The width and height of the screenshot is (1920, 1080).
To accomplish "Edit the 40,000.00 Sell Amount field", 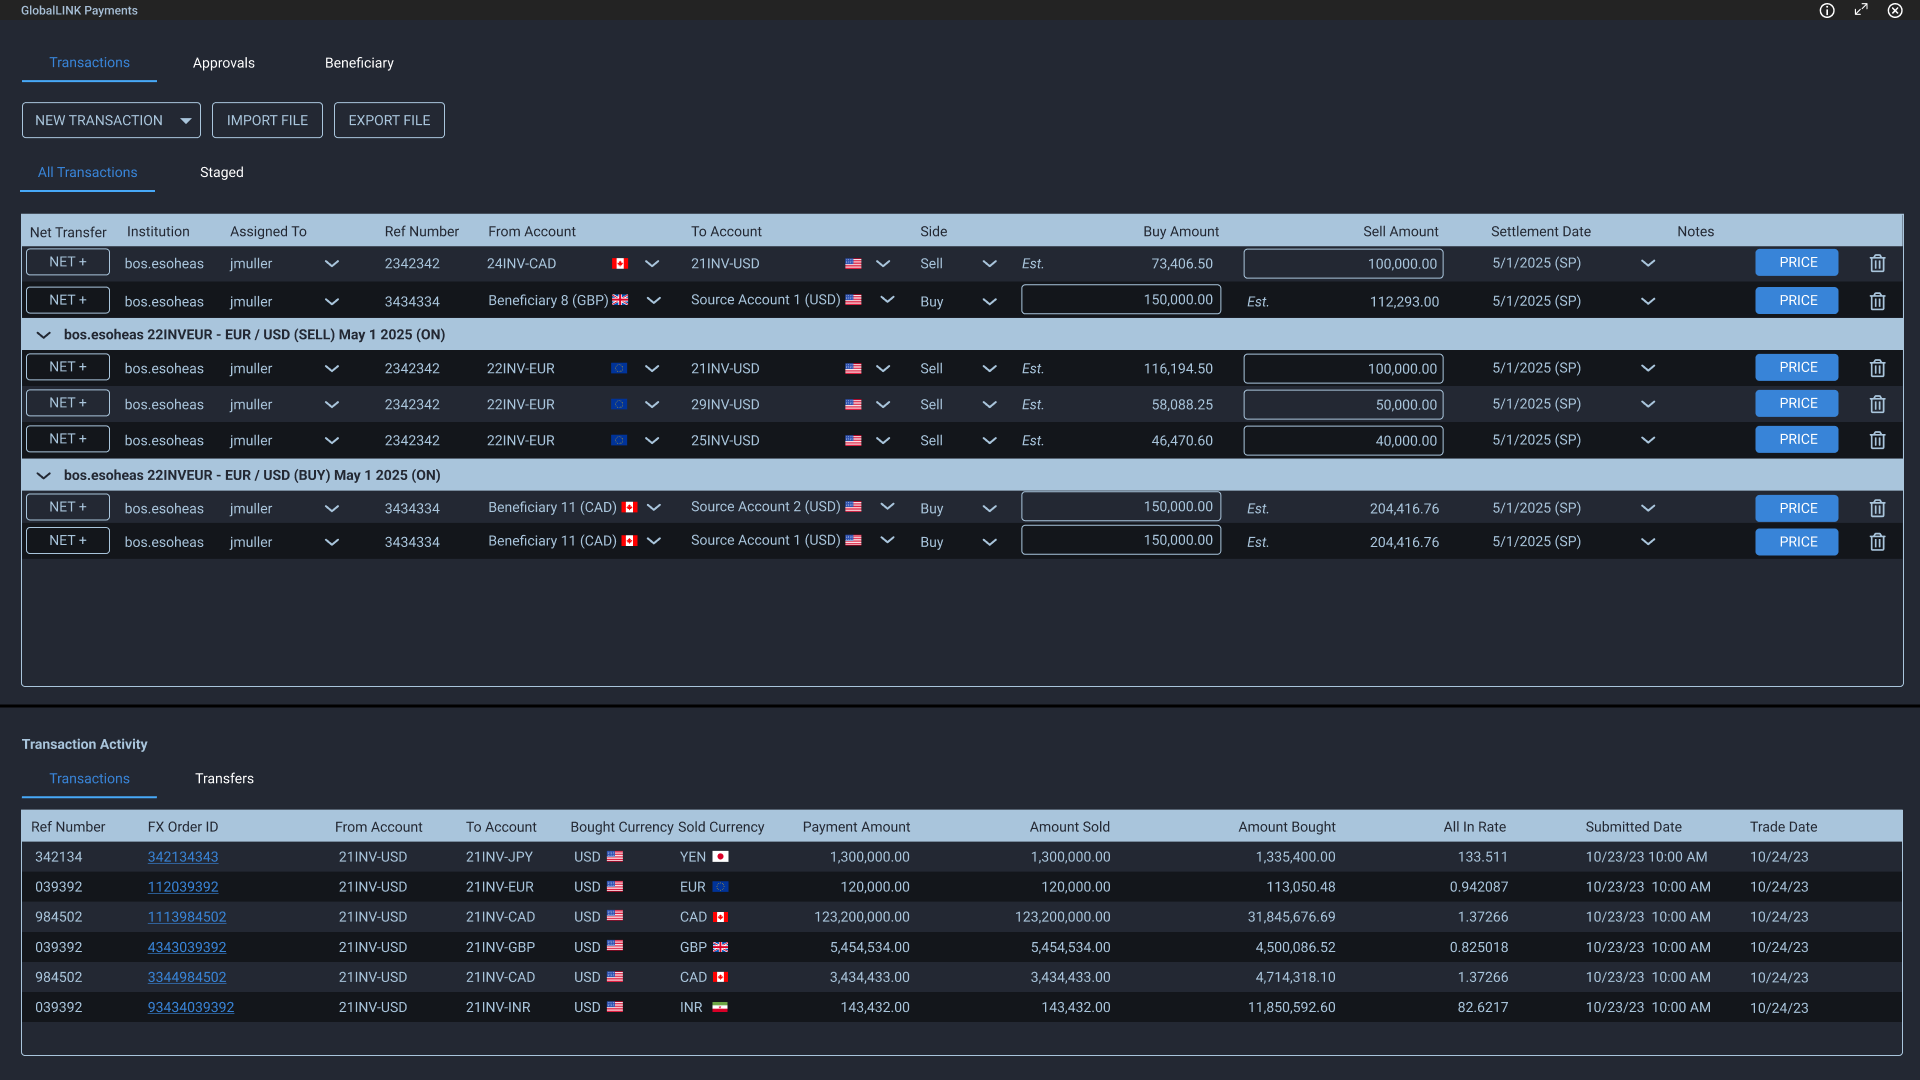I will click(1343, 441).
